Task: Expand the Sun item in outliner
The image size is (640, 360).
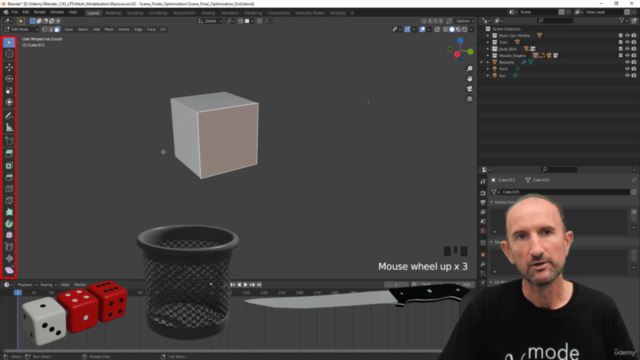Action: (488, 76)
